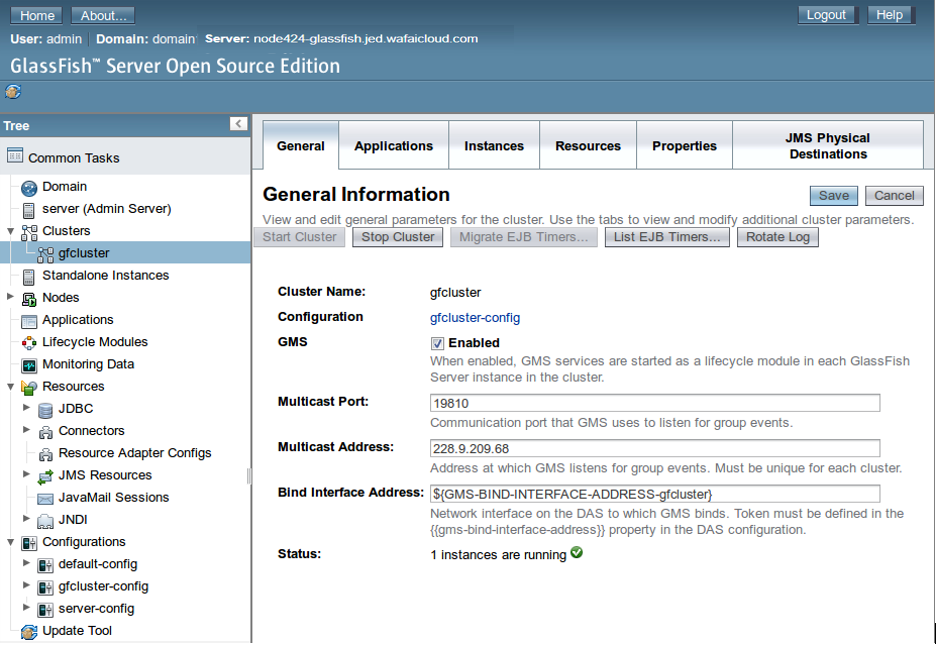Expand the default-config node
937x648 pixels.
point(26,563)
